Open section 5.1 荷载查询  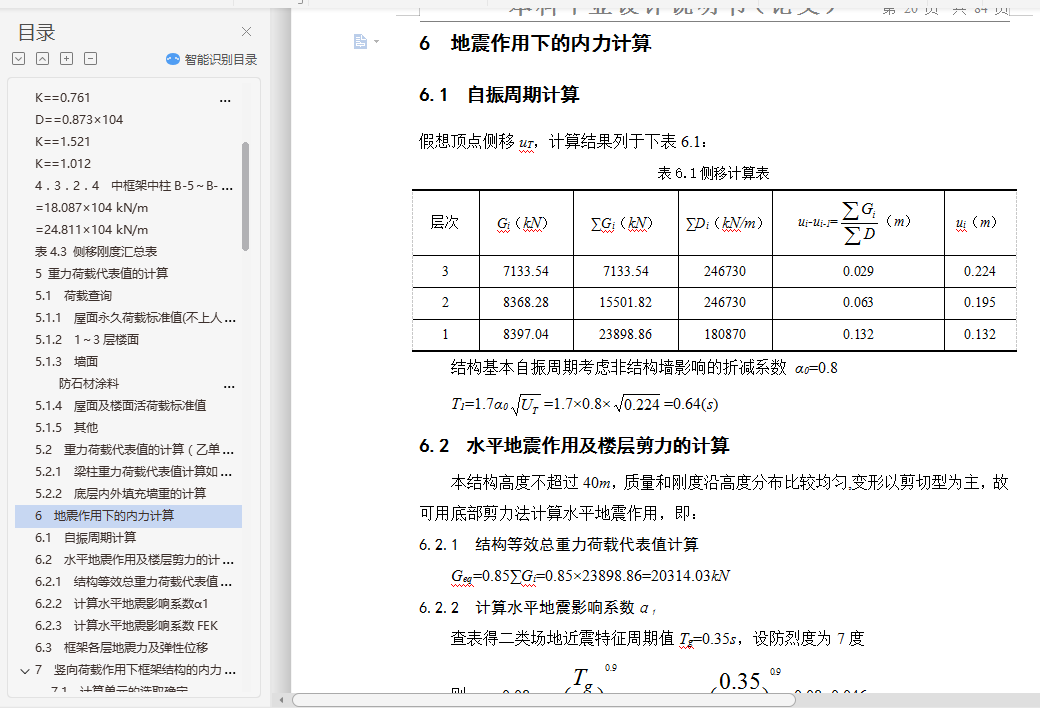point(73,295)
